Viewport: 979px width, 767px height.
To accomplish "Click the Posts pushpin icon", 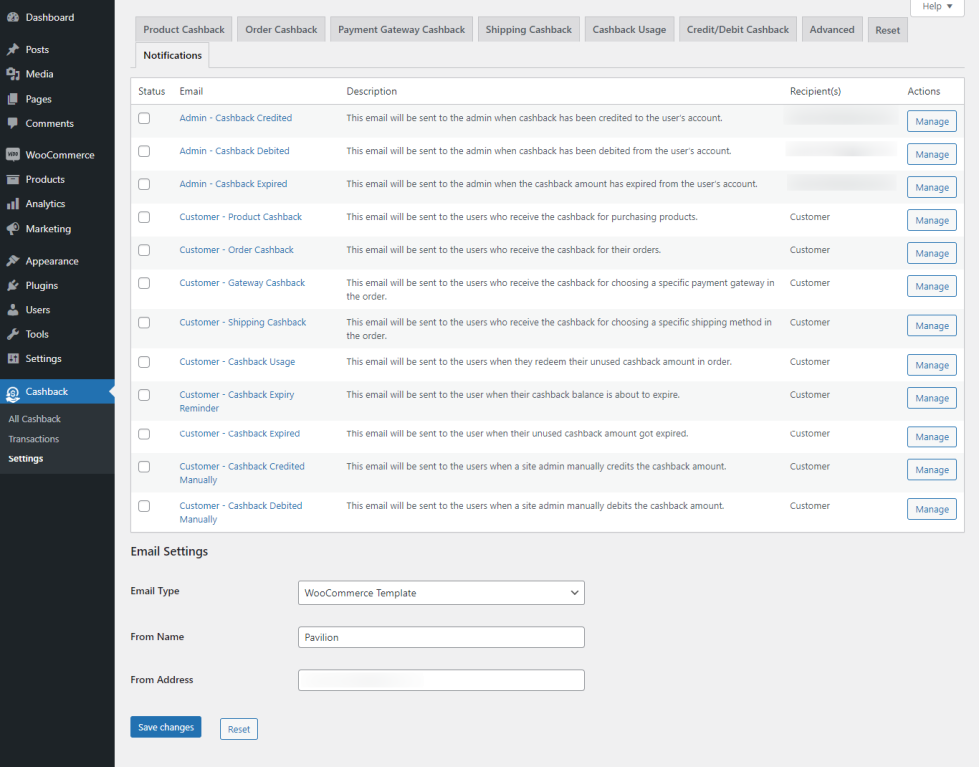I will (x=12, y=49).
